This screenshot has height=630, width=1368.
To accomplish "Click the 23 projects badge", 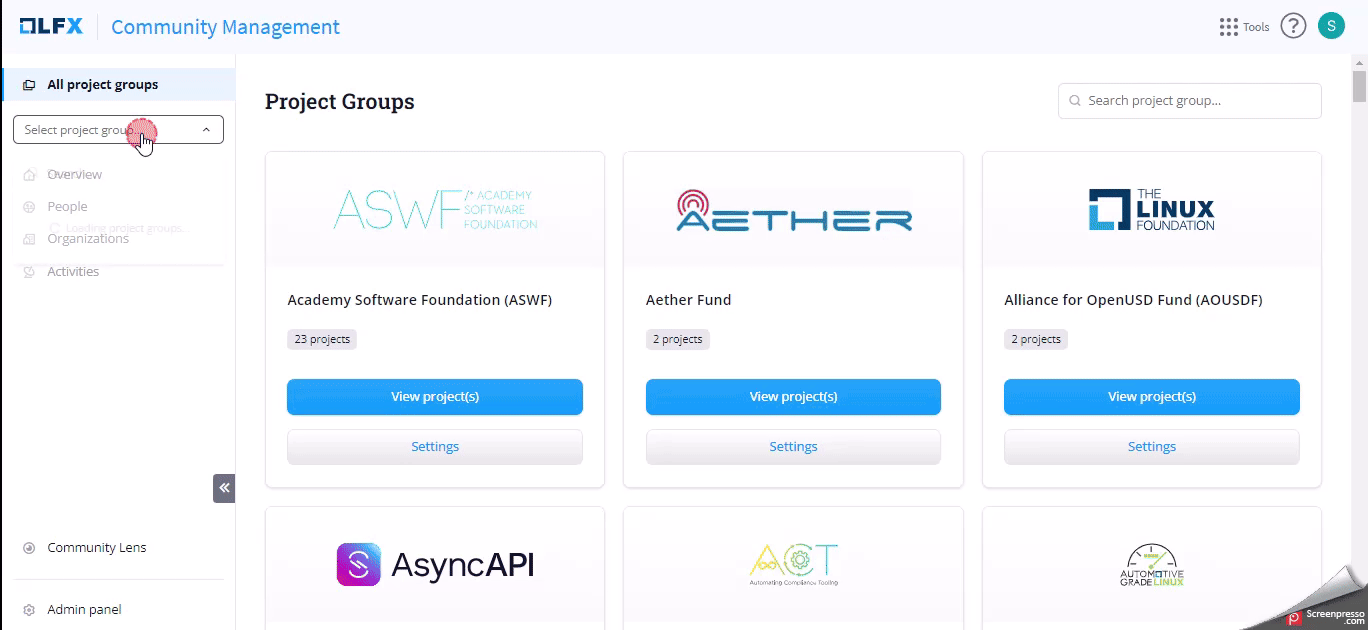I will tap(322, 340).
